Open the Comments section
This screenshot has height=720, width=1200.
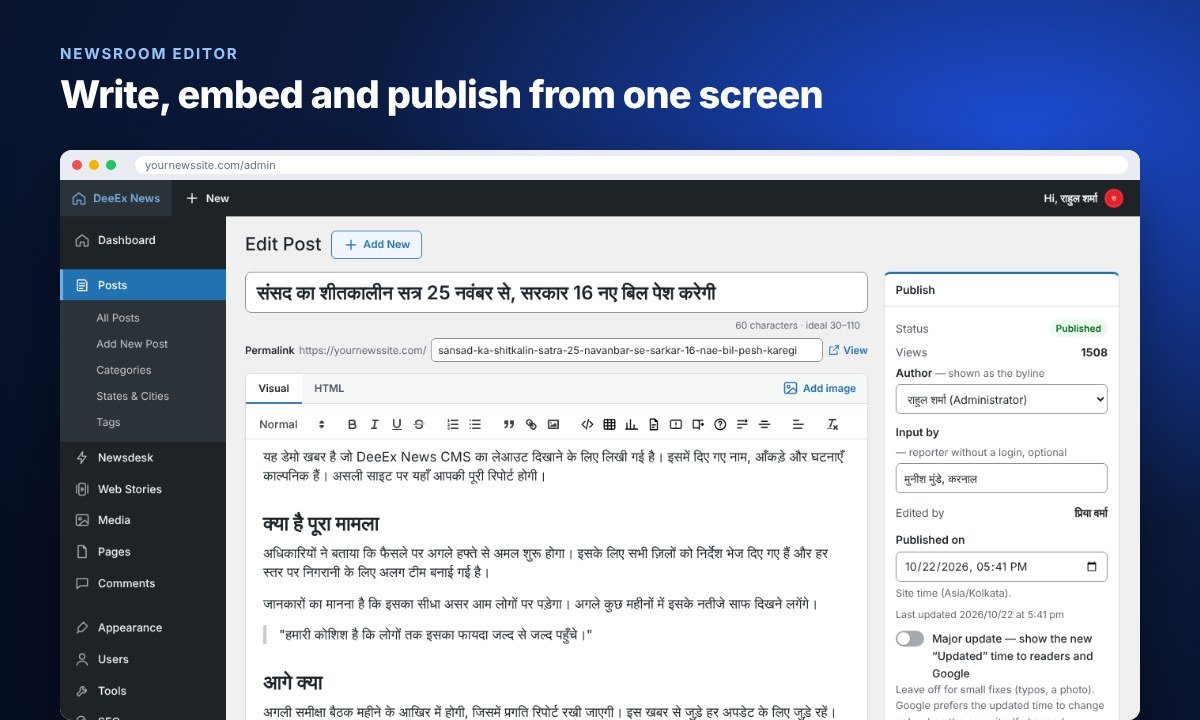click(143, 583)
